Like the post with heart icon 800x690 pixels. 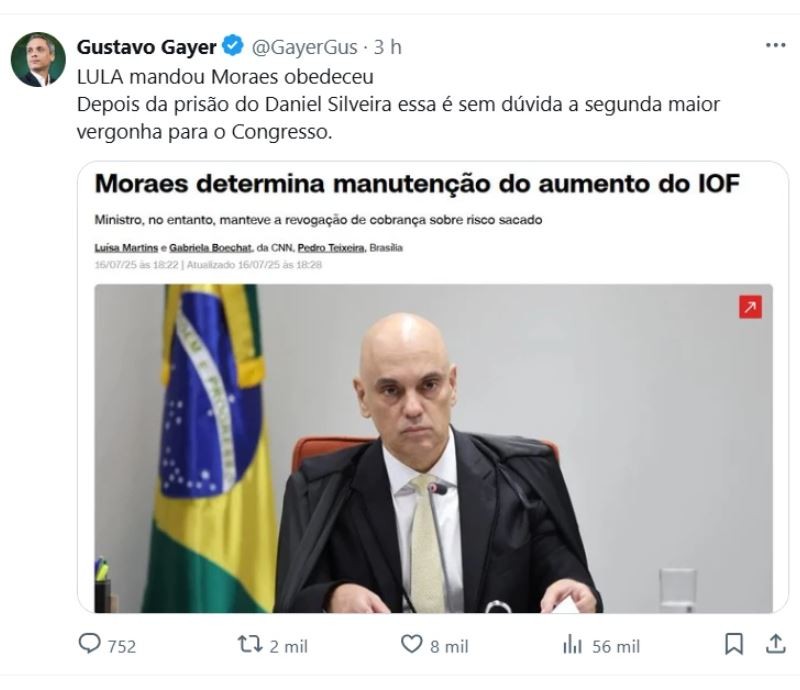[x=411, y=644]
